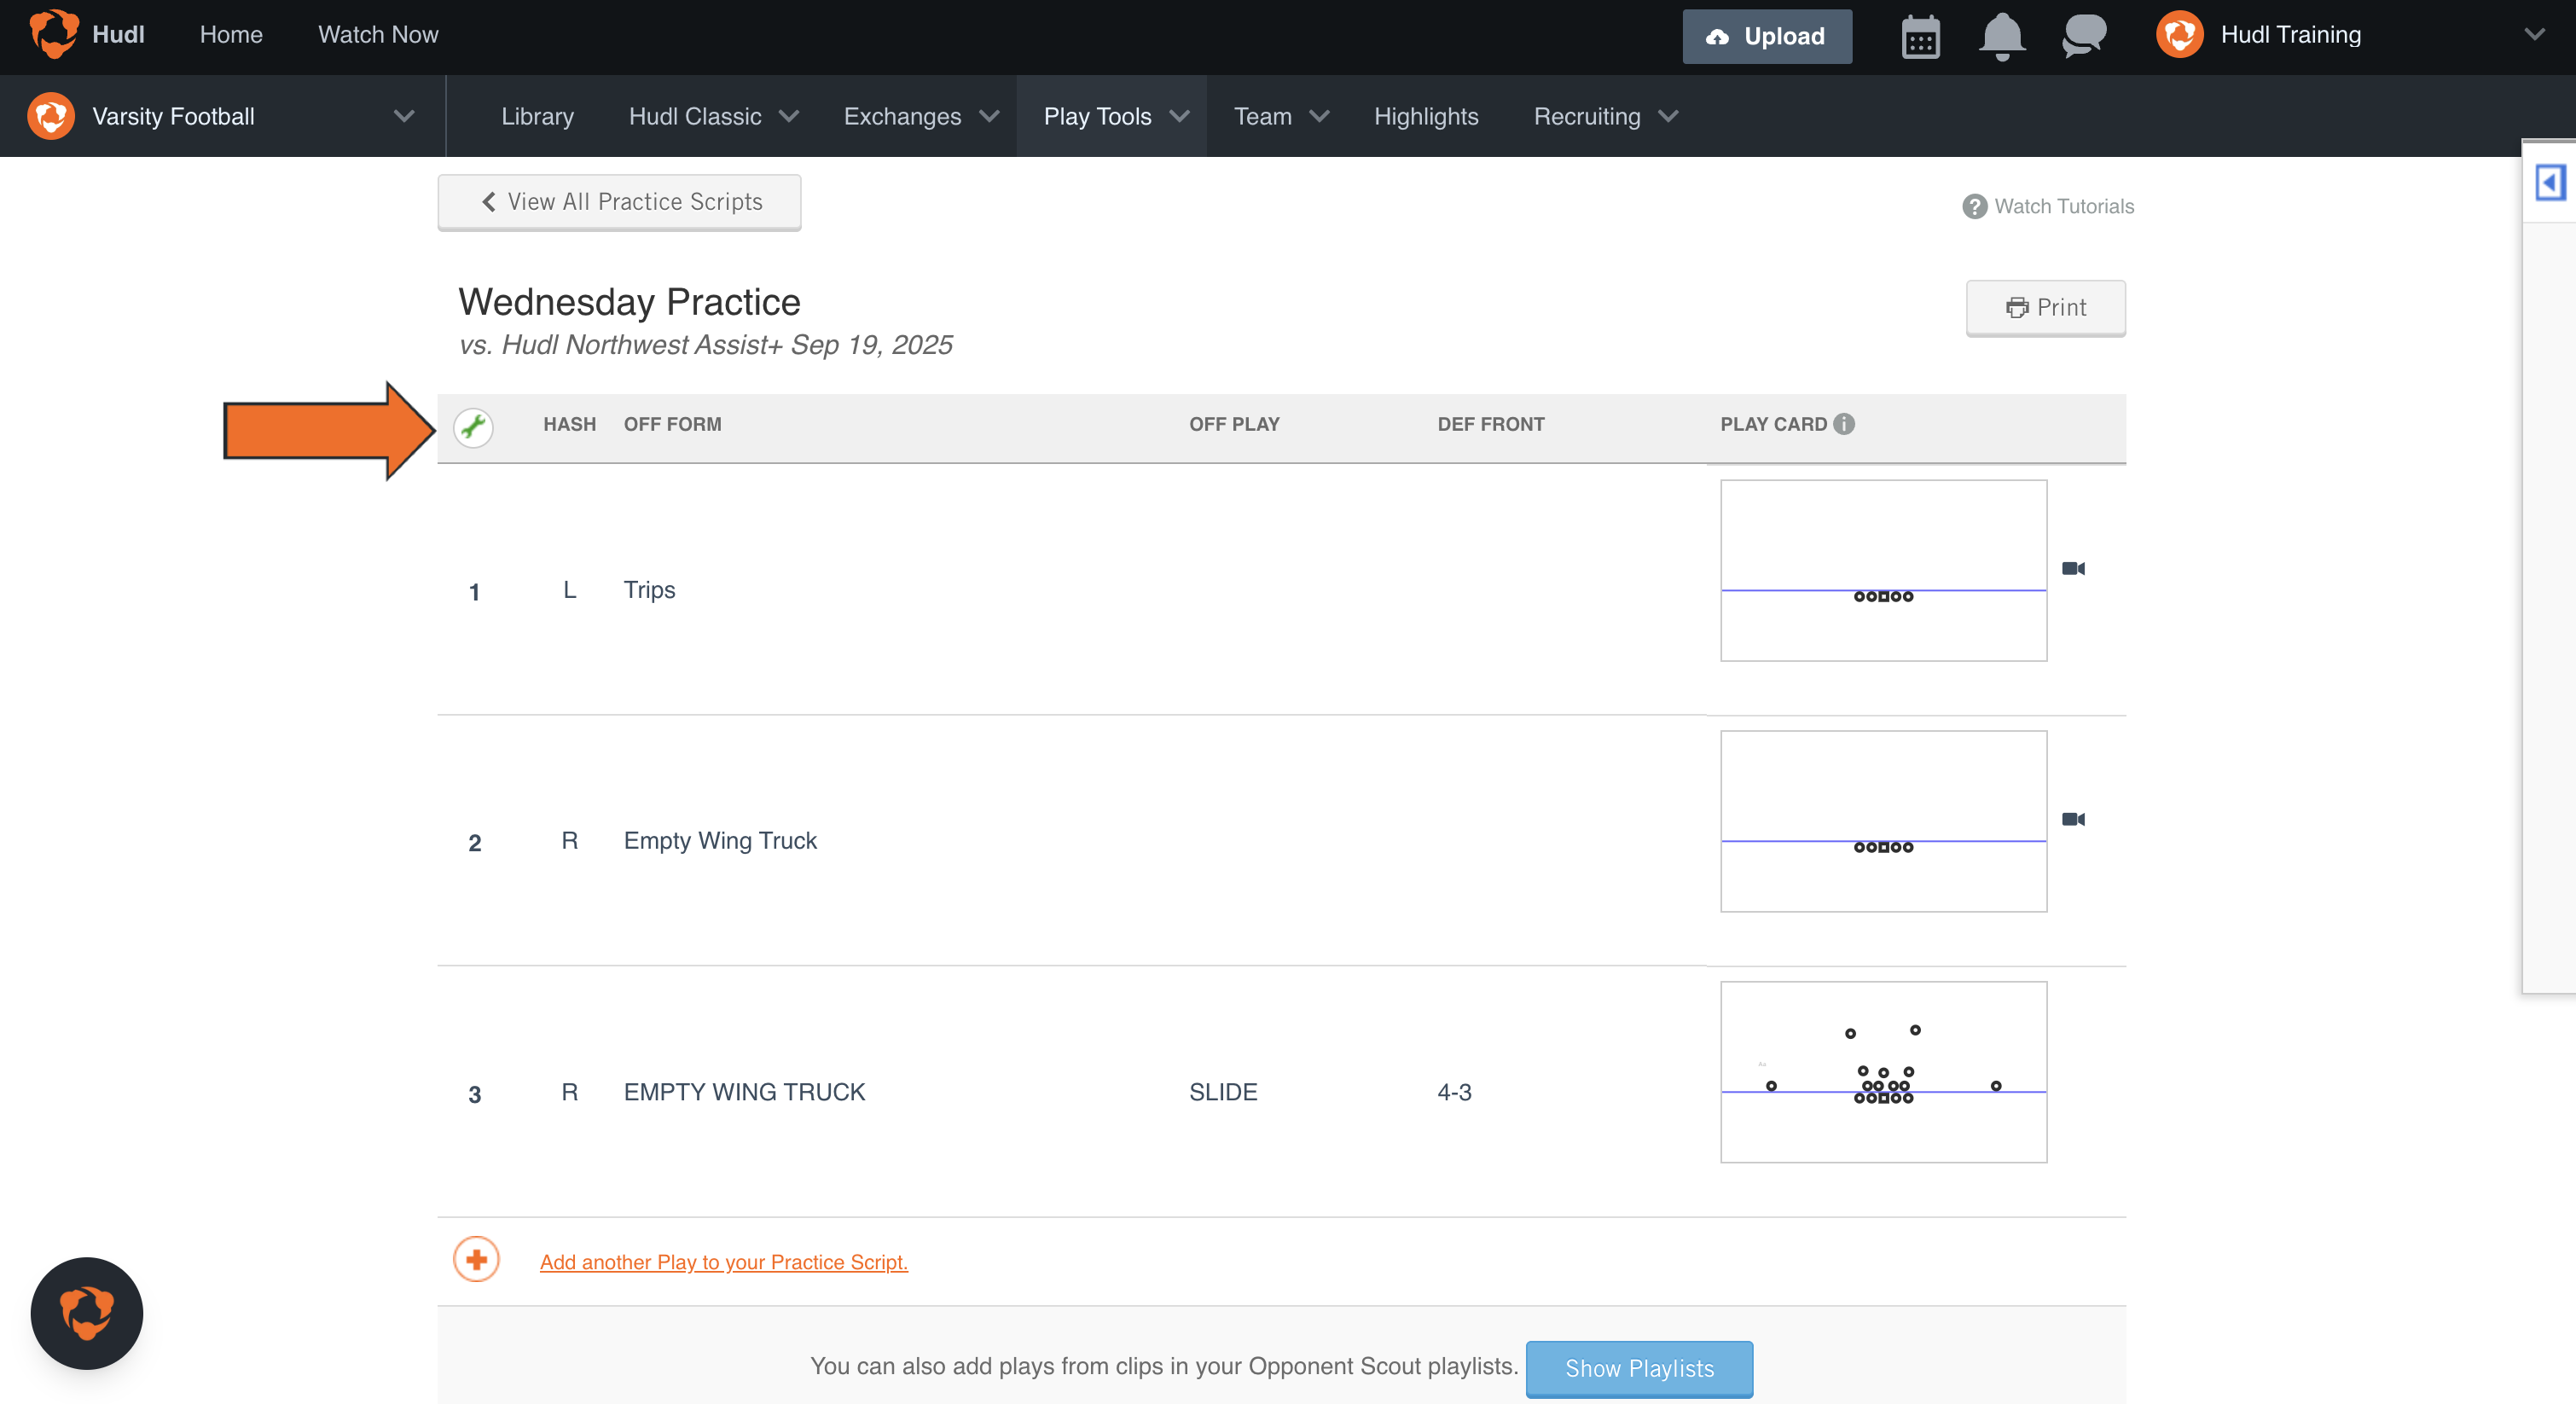Open Watch Now
This screenshot has height=1404, width=2576.
pyautogui.click(x=378, y=35)
